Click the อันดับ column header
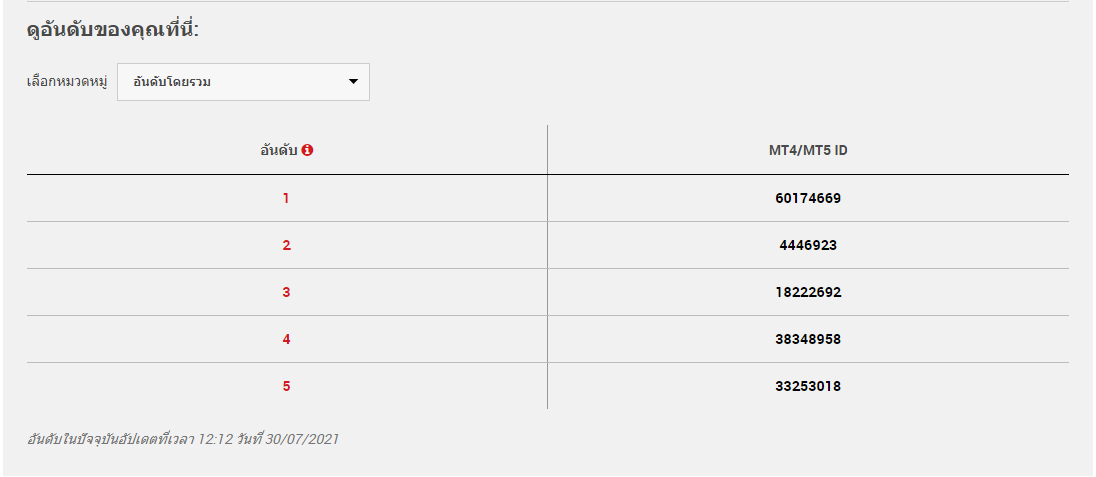The image size is (1096, 477). (279, 150)
